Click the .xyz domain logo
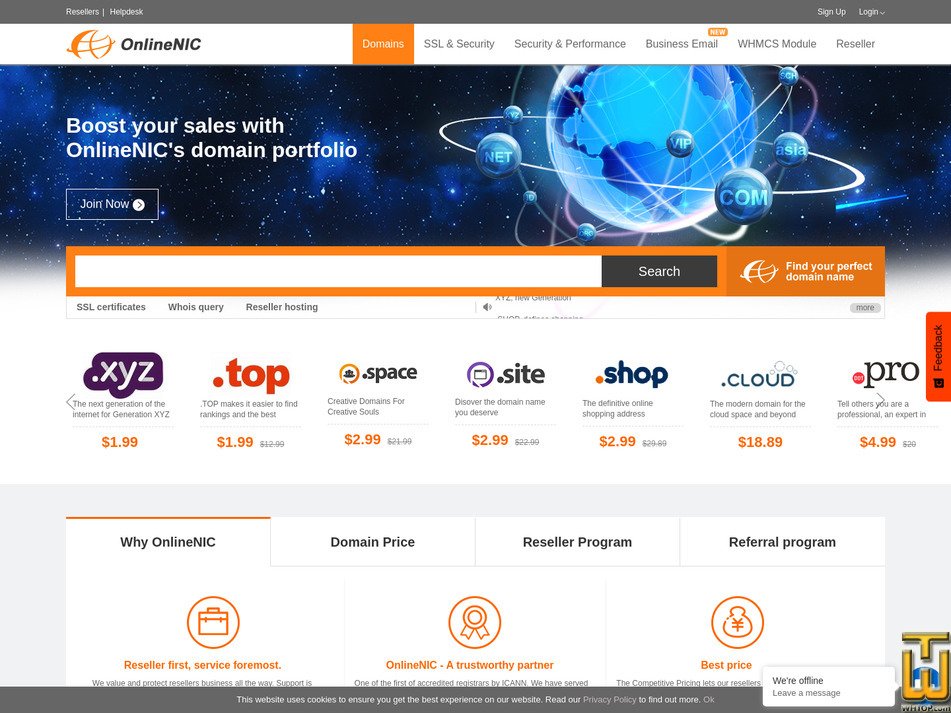951x713 pixels. [123, 374]
